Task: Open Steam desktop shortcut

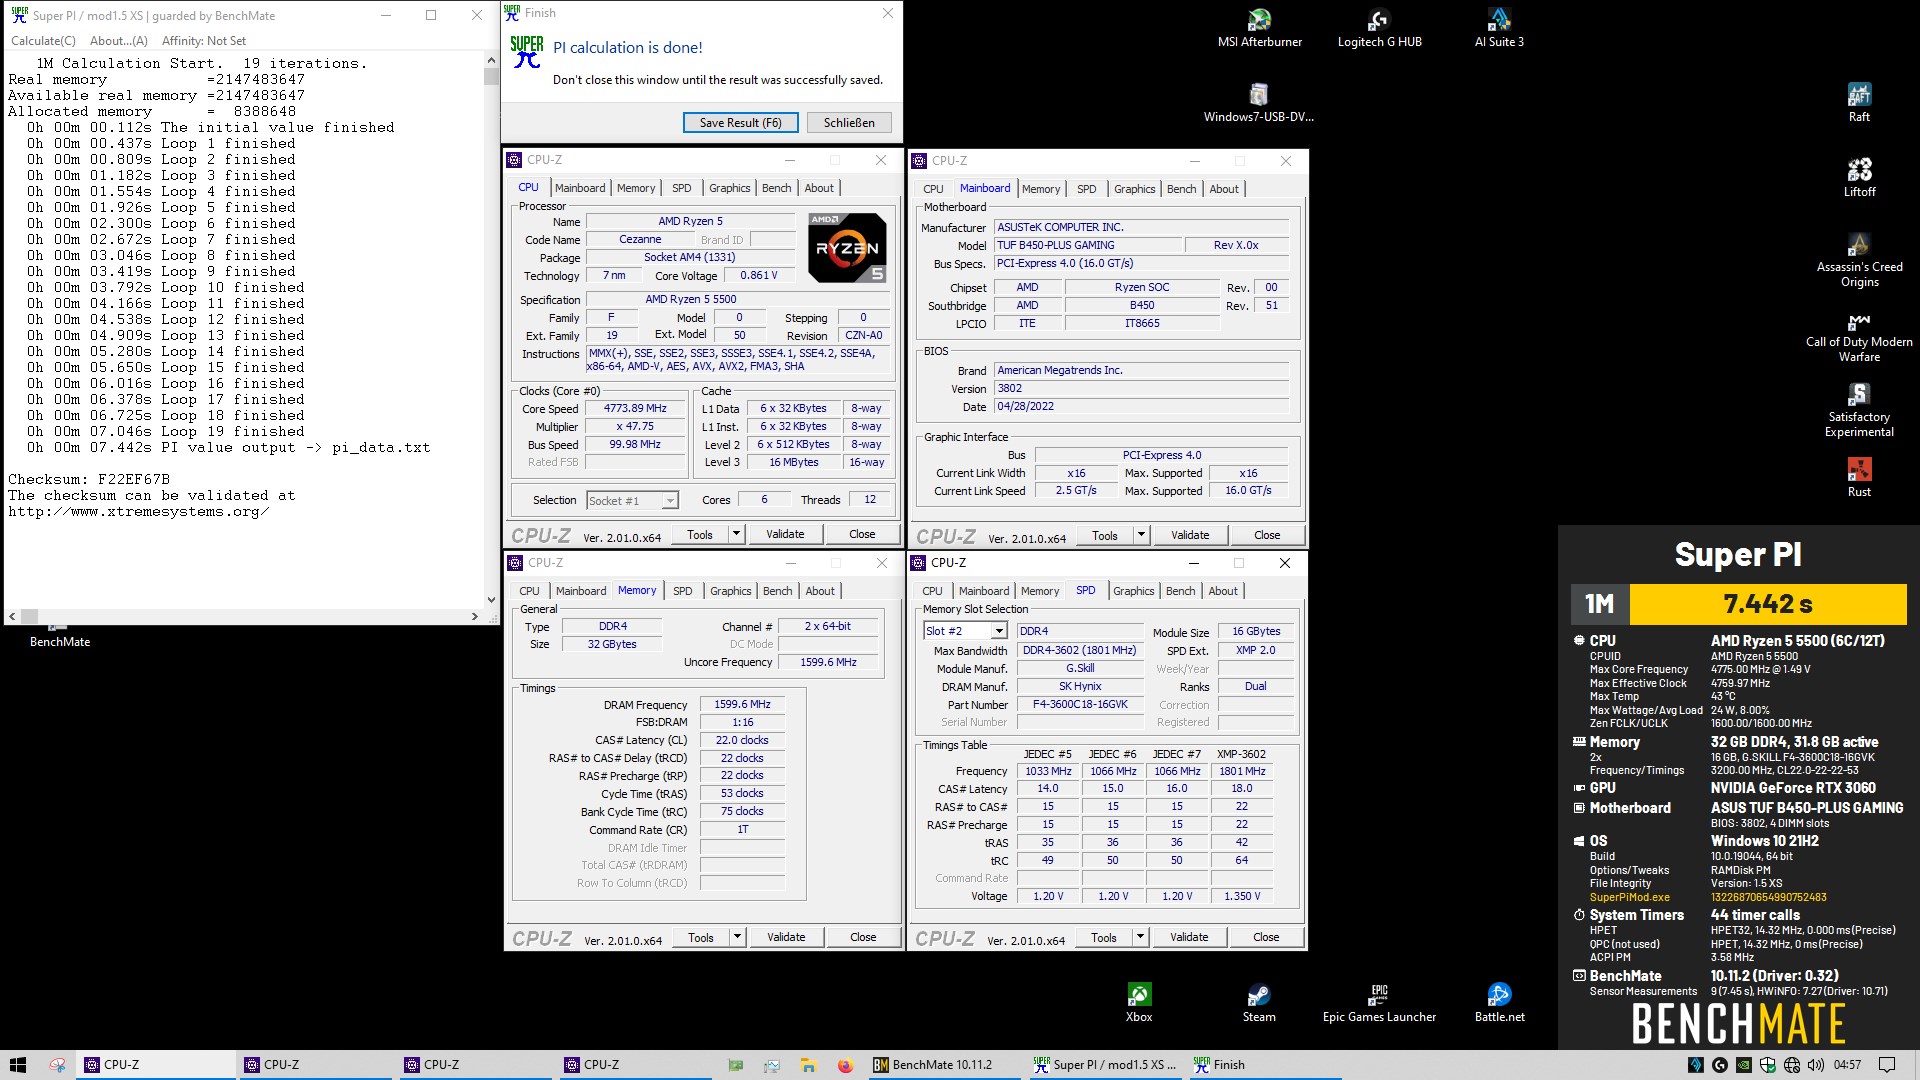Action: pos(1259,1003)
